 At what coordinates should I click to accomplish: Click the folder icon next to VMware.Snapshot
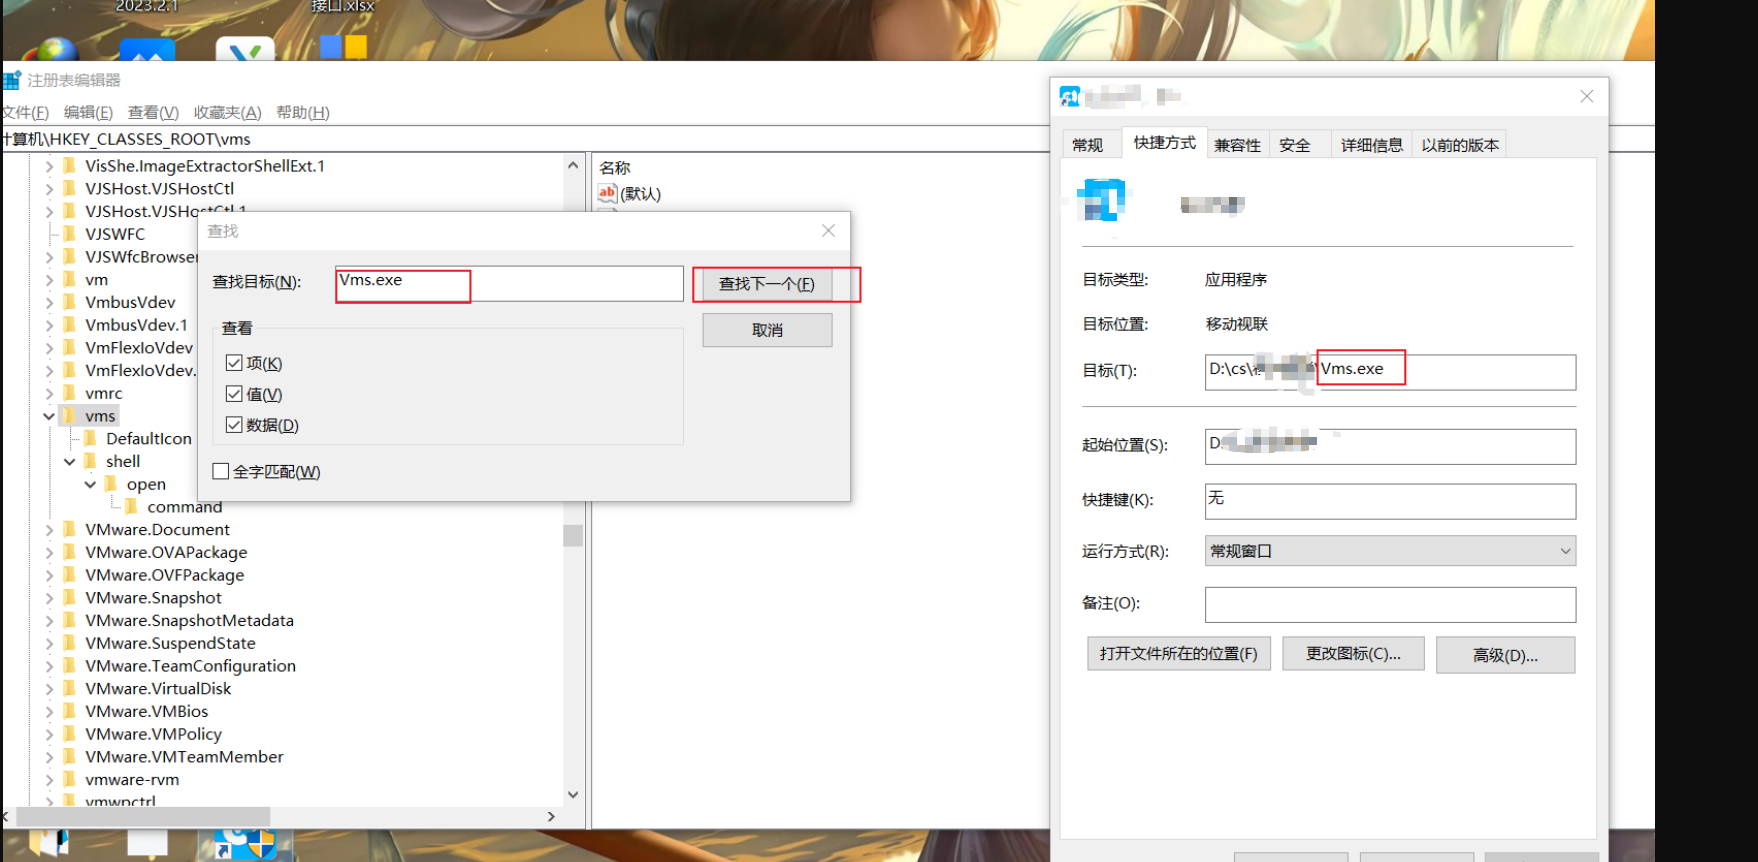pyautogui.click(x=69, y=598)
